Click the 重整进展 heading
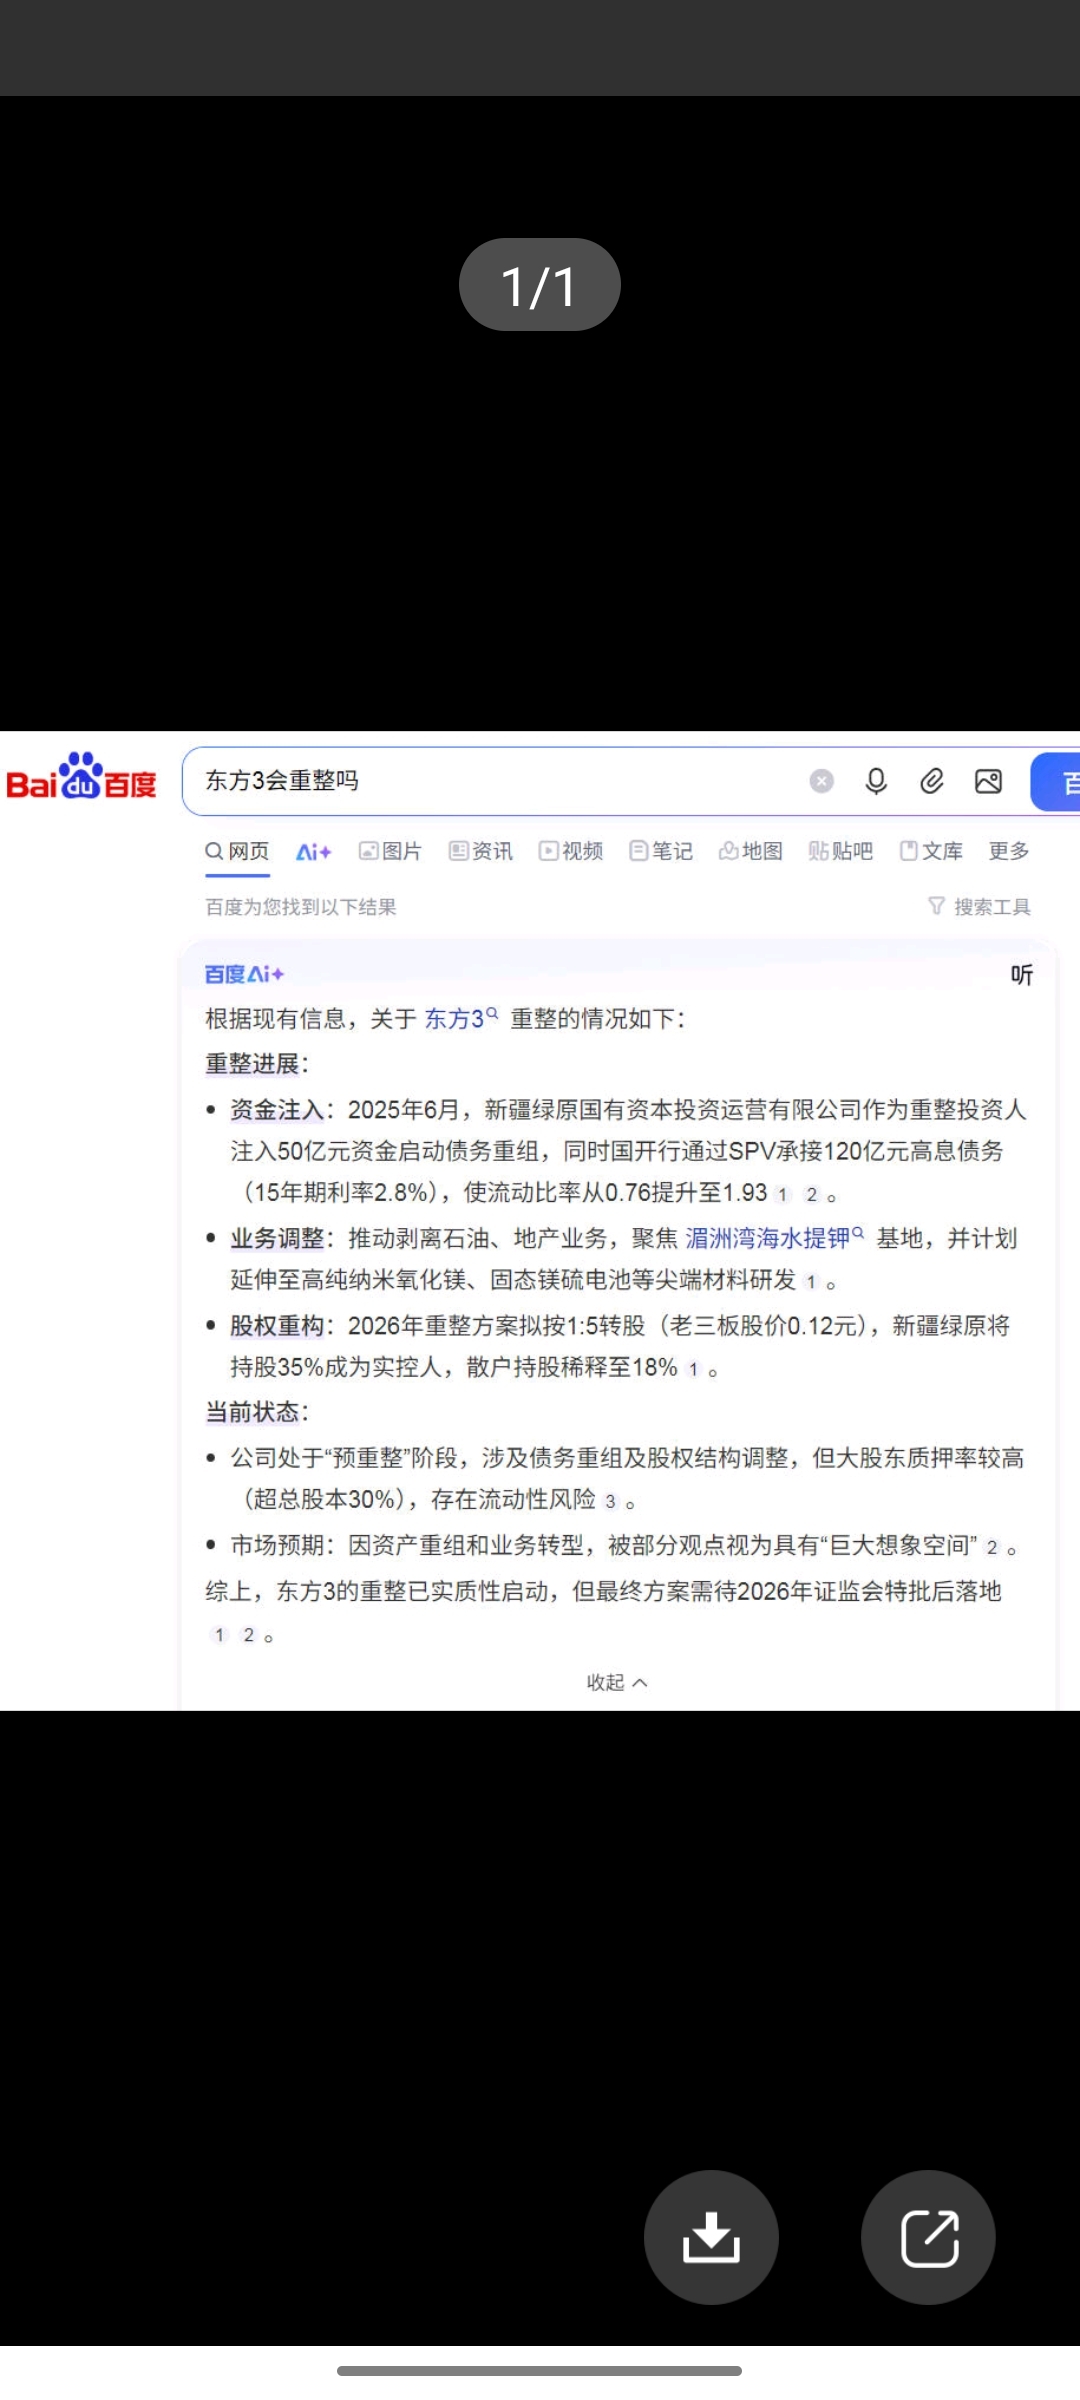 [x=257, y=1063]
